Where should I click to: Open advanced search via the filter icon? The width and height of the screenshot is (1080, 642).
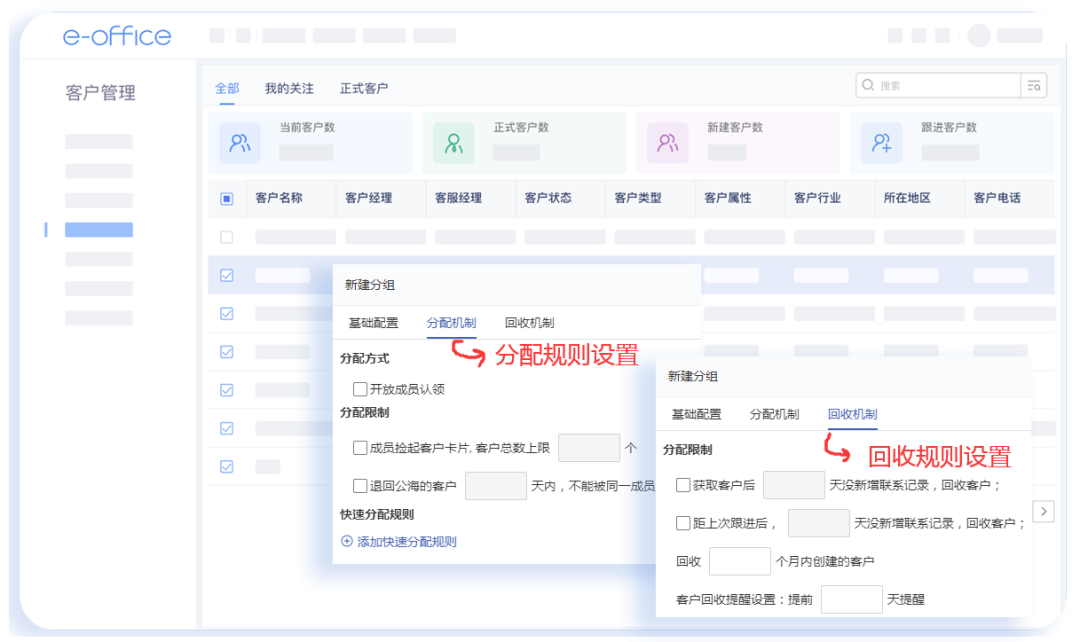1034,85
